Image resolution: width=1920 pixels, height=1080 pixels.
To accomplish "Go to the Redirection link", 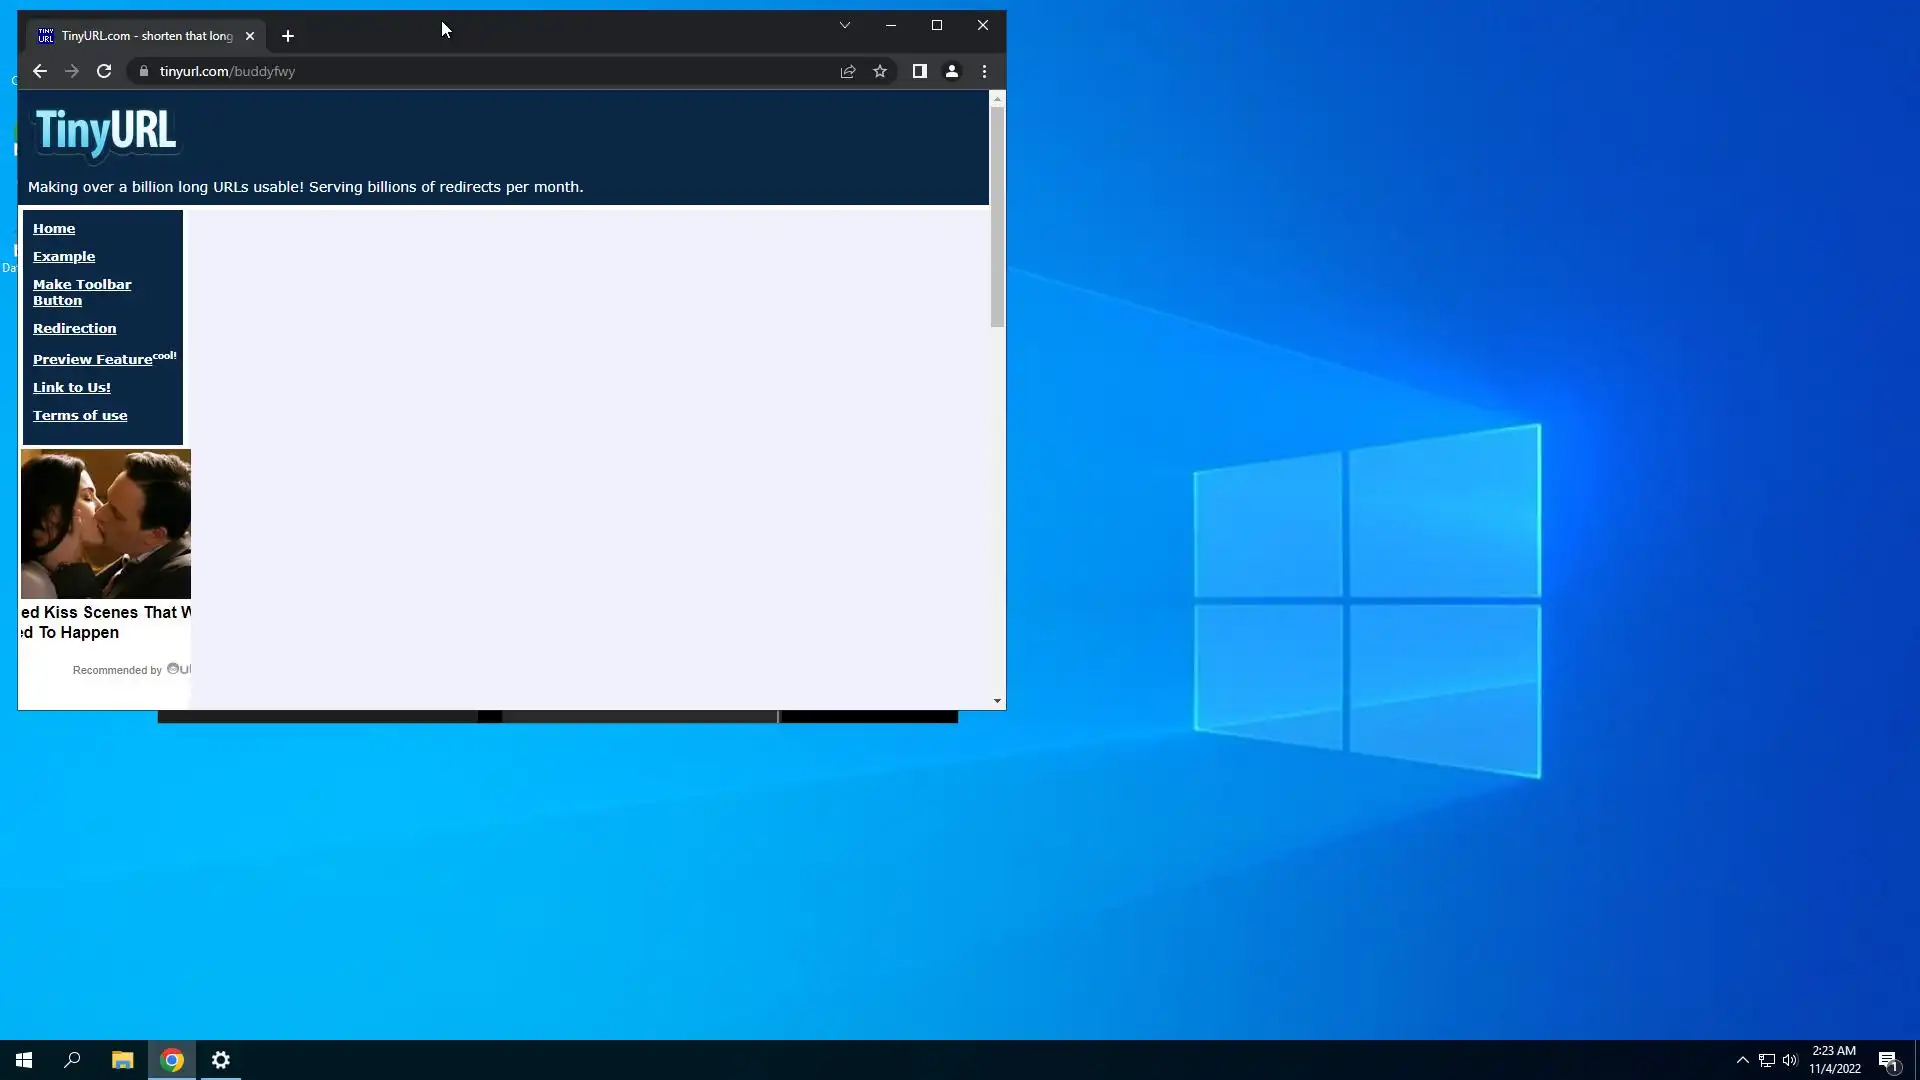I will [x=74, y=328].
